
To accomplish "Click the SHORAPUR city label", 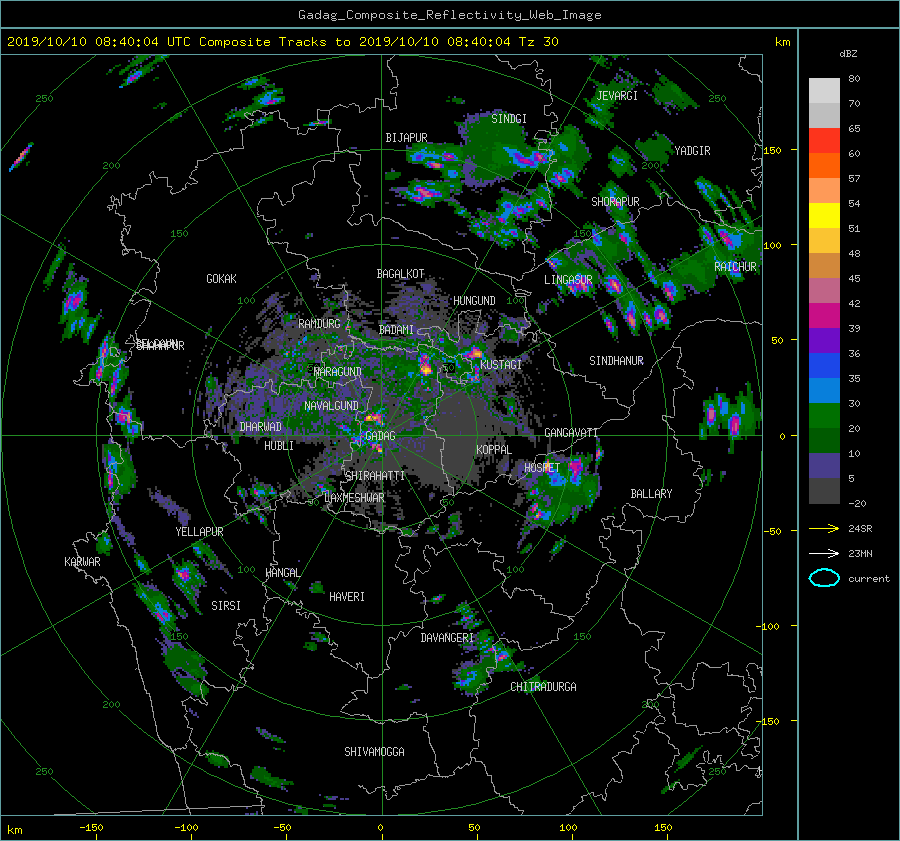I will (x=615, y=202).
